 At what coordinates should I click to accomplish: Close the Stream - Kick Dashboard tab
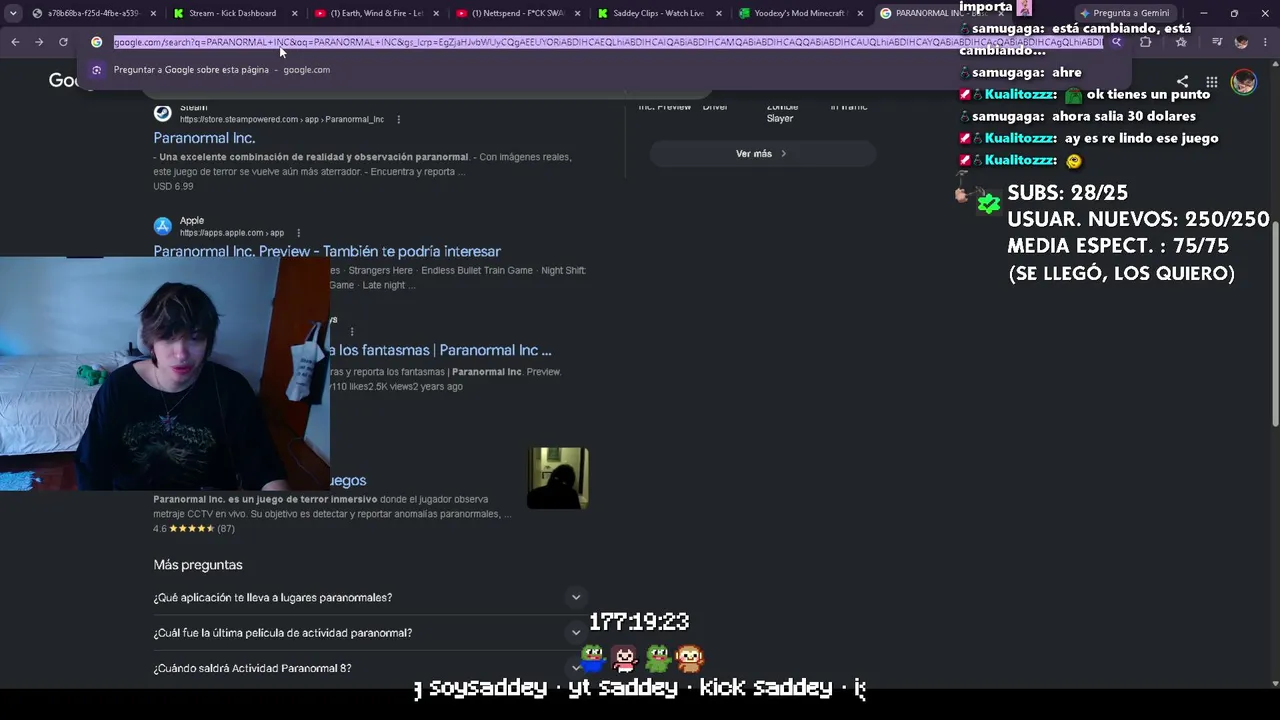[295, 13]
